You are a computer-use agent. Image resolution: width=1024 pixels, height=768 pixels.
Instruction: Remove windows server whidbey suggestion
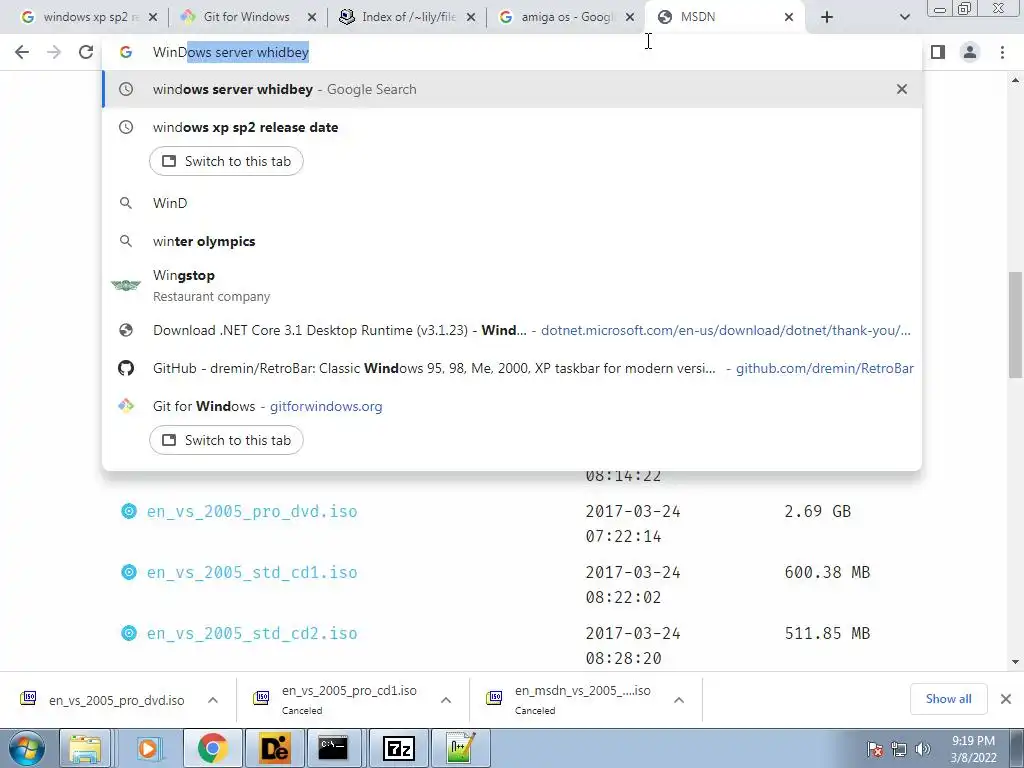coord(902,89)
